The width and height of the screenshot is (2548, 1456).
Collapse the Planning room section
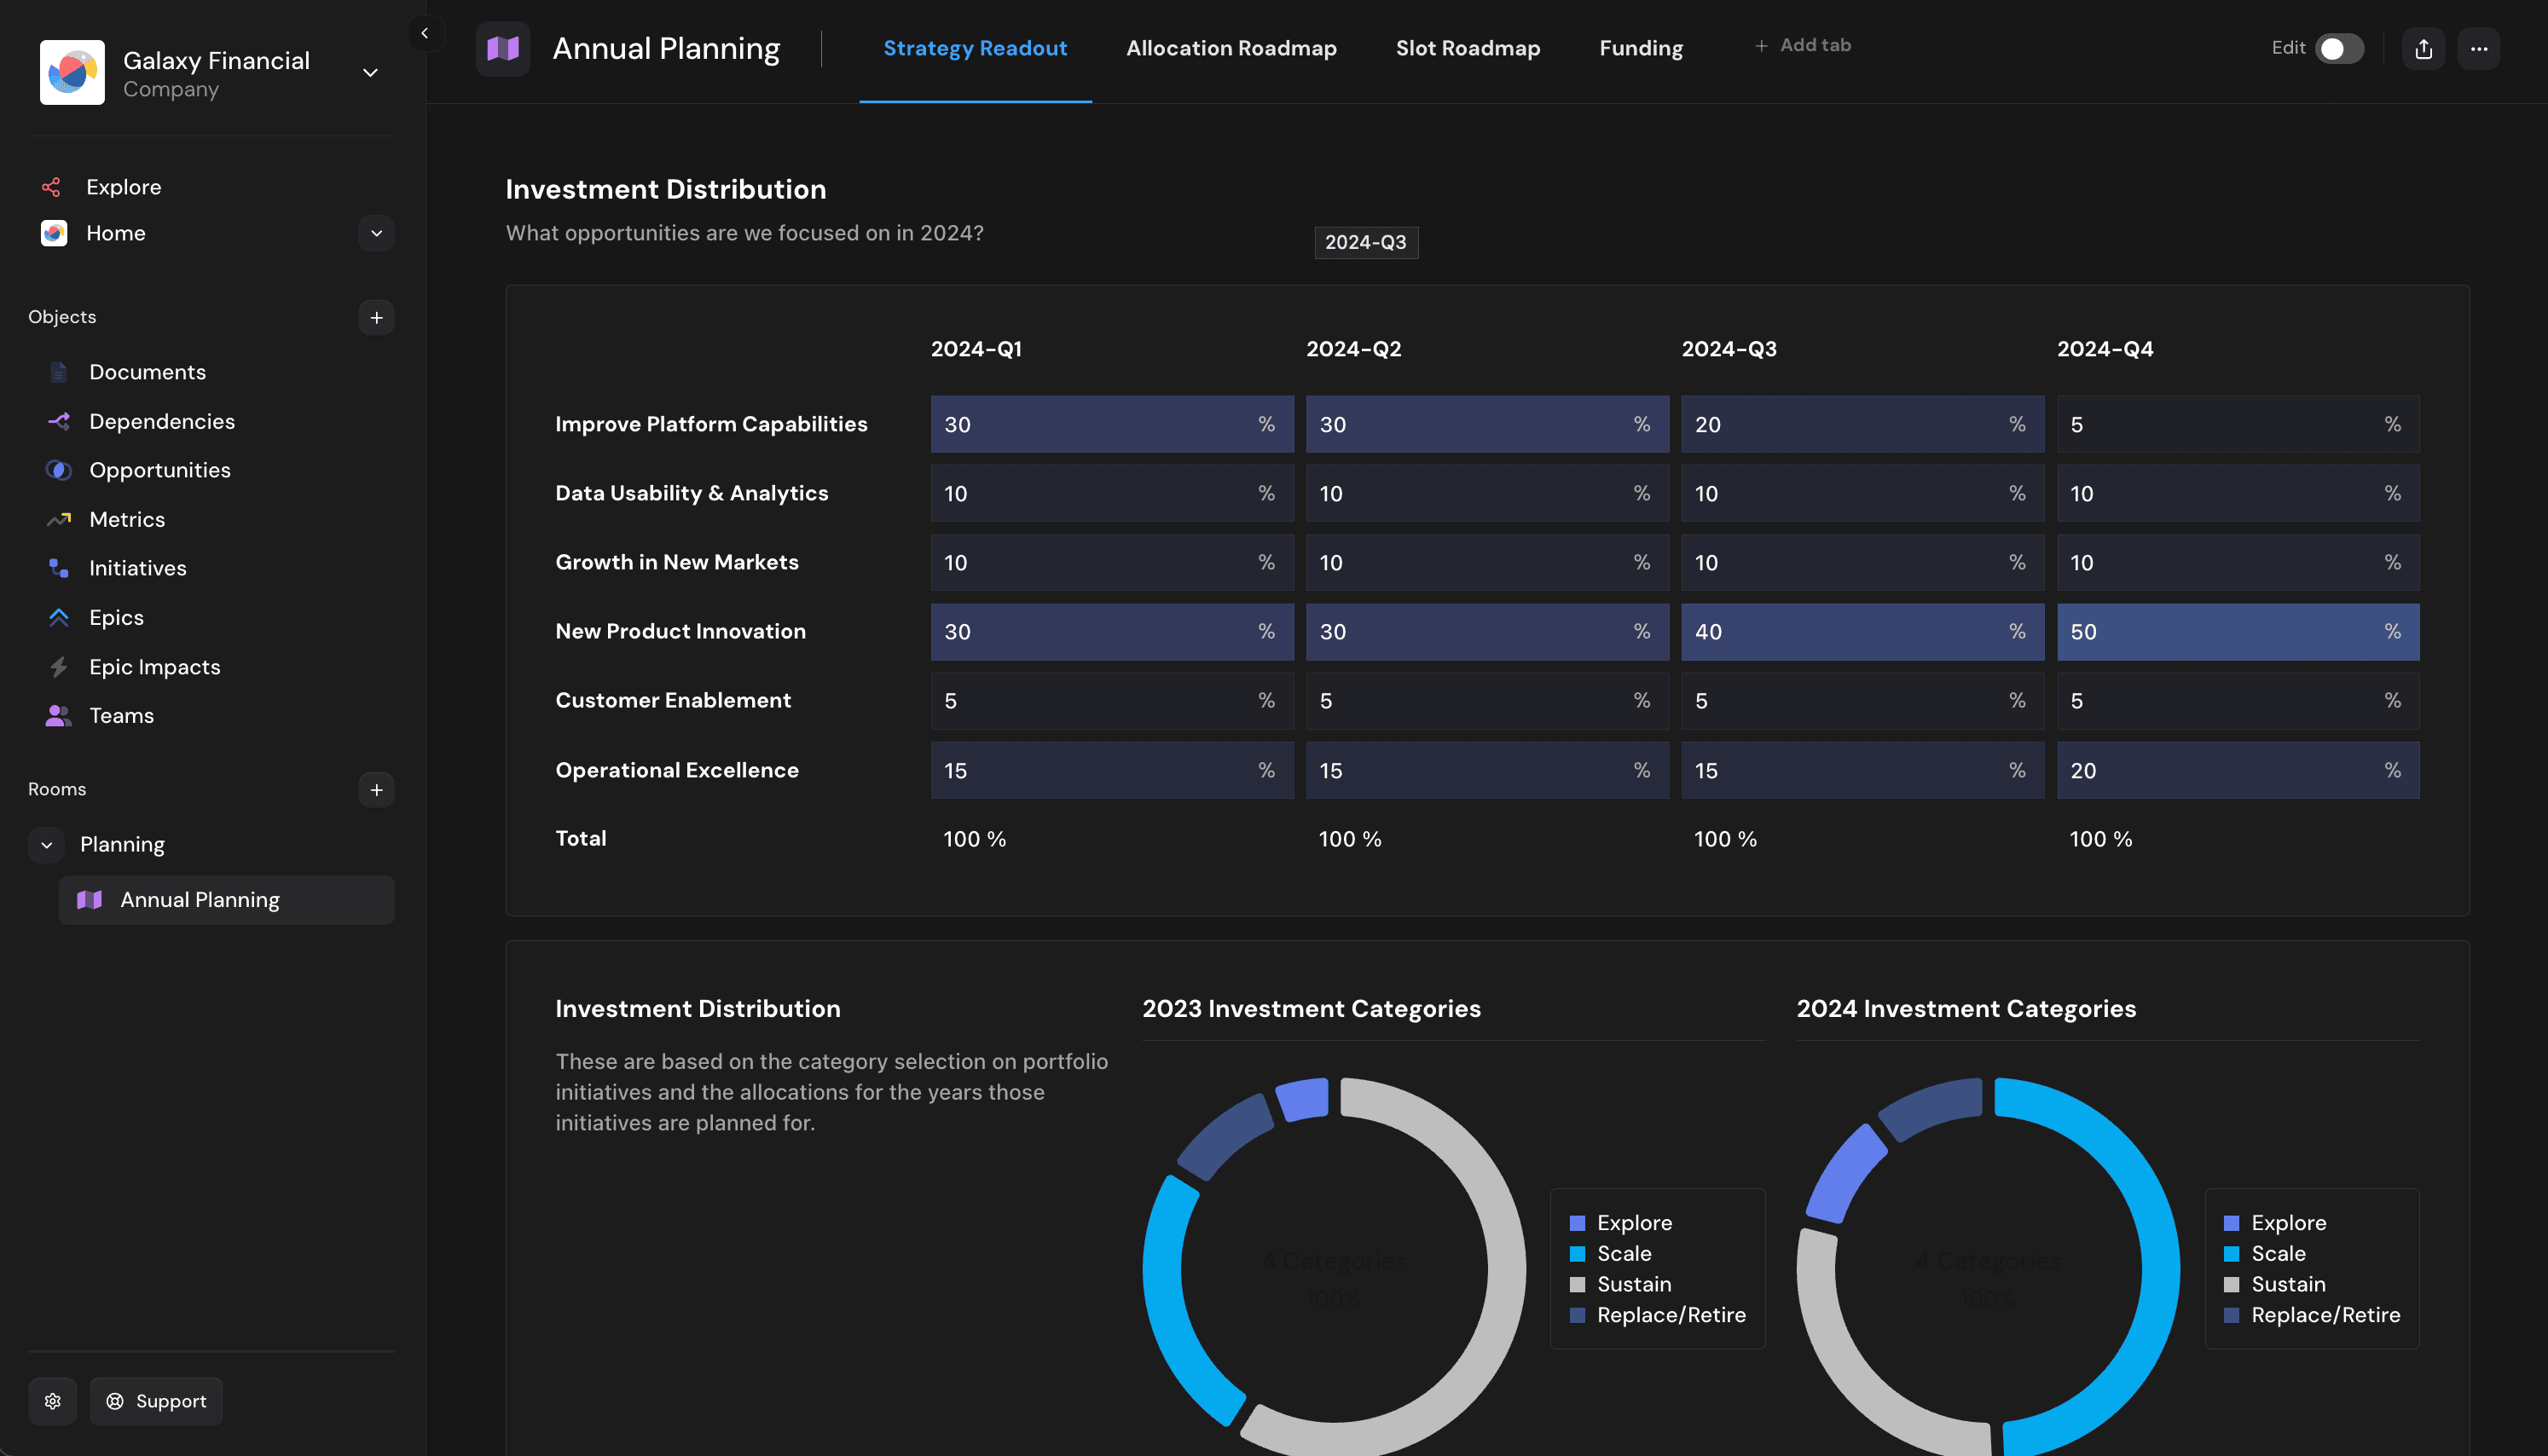click(46, 844)
